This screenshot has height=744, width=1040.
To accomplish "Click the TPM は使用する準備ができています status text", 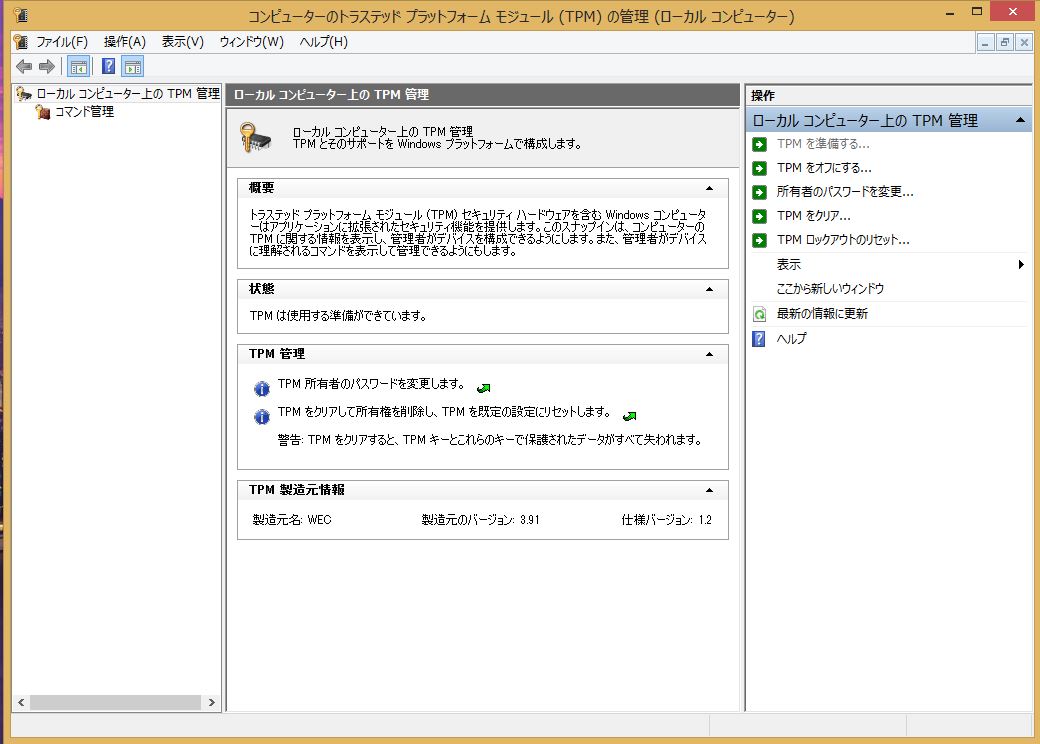I will click(338, 316).
